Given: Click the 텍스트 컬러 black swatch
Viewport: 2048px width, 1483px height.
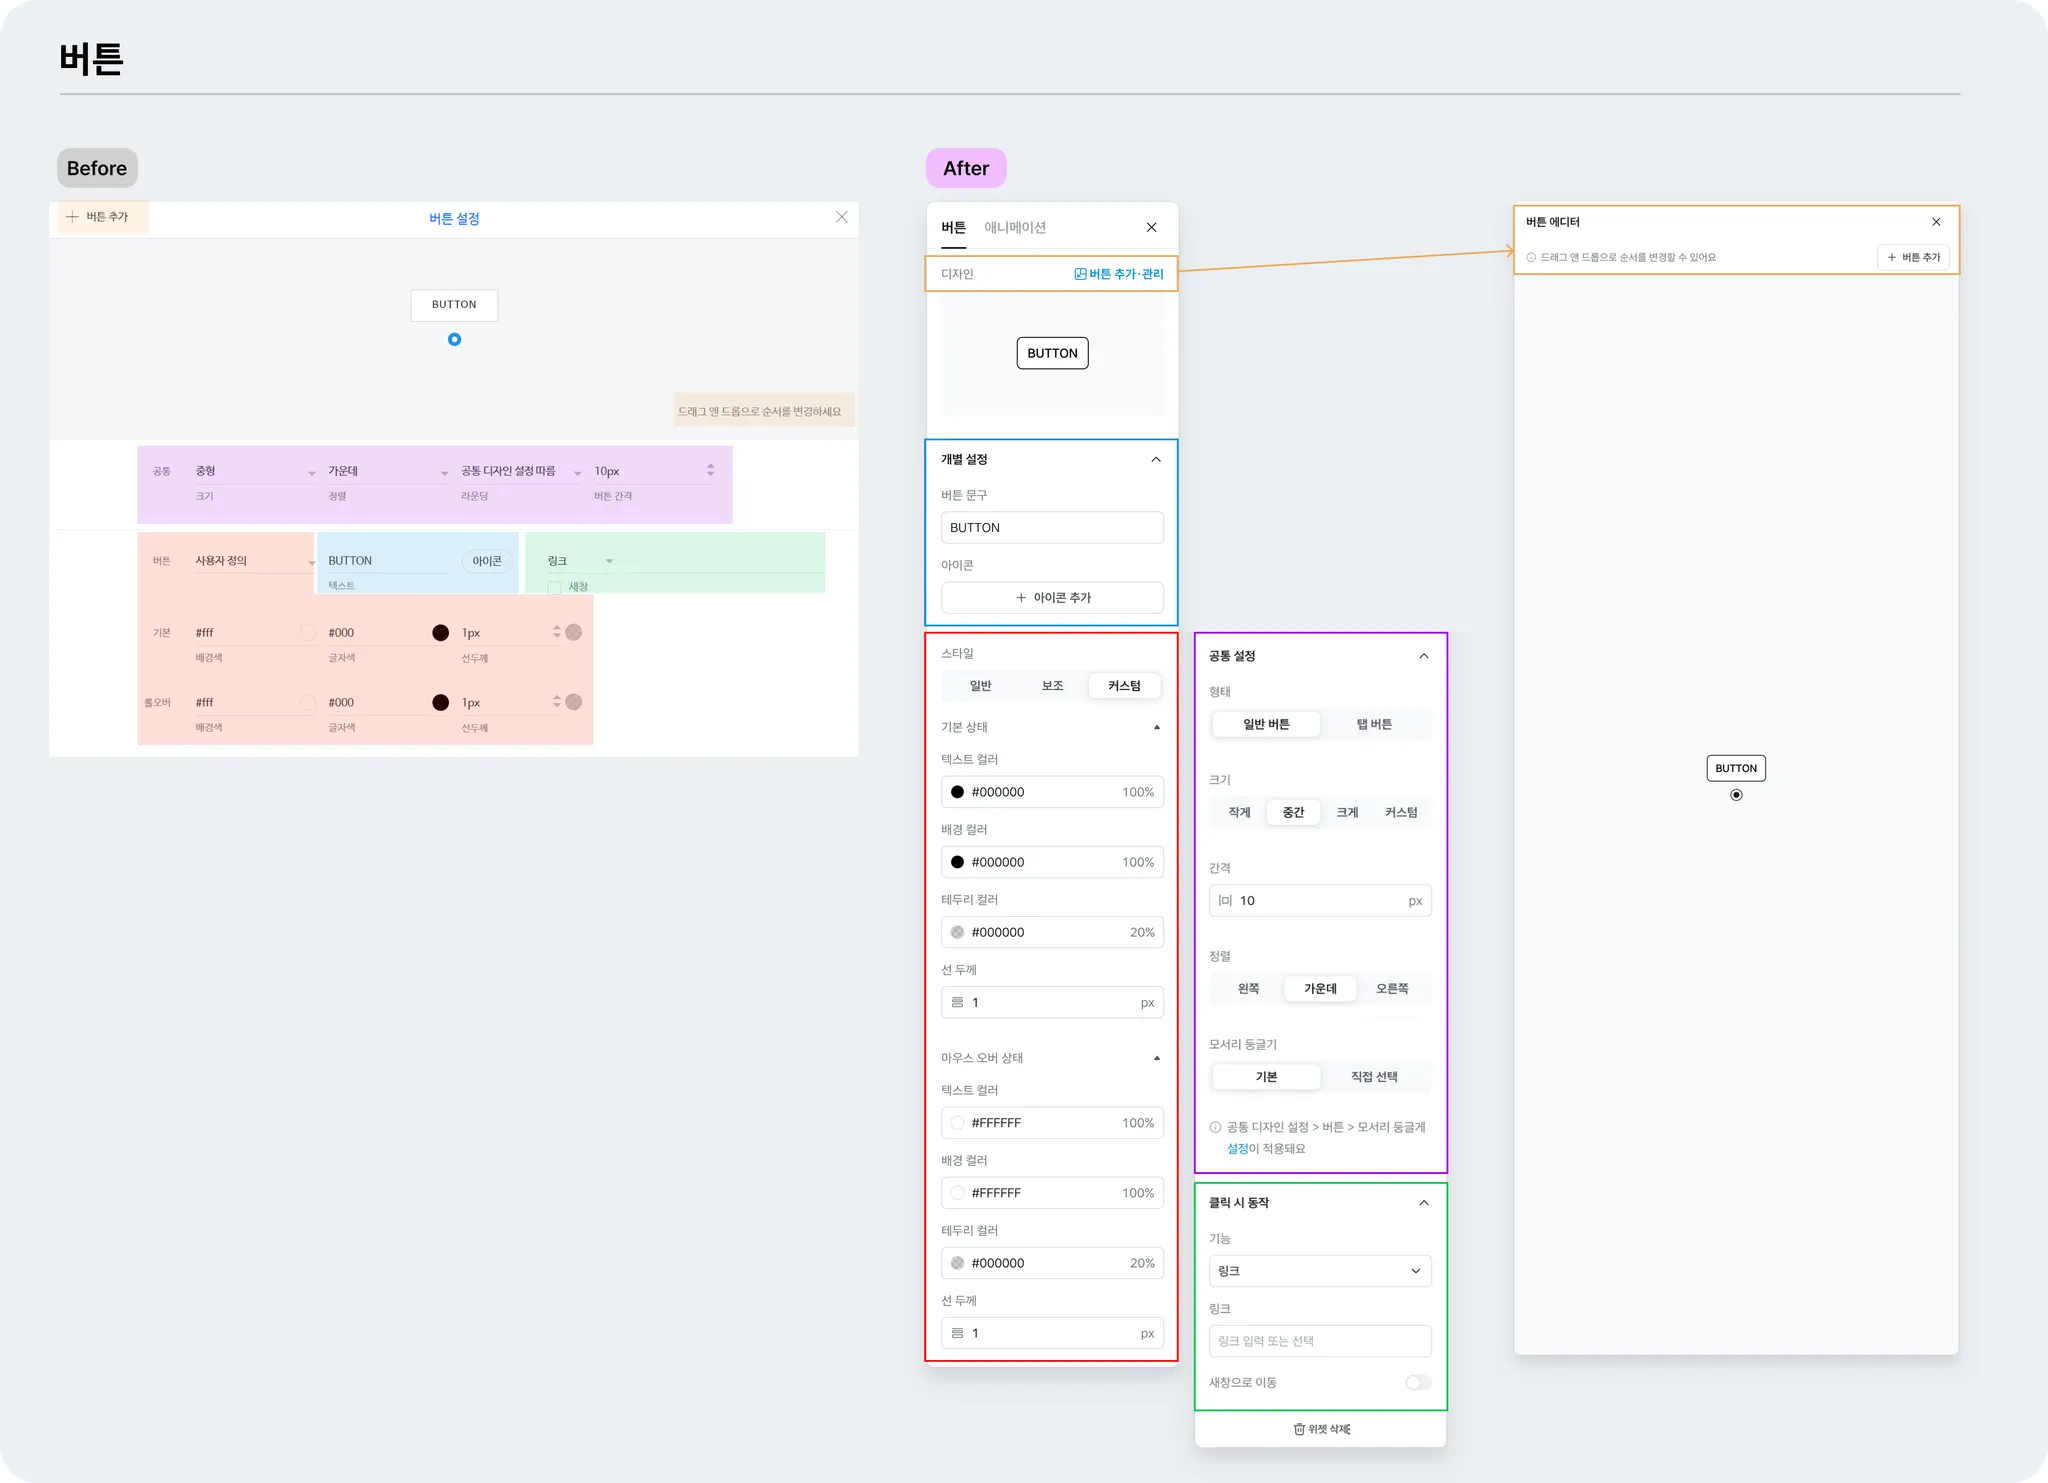Looking at the screenshot, I should pos(957,792).
